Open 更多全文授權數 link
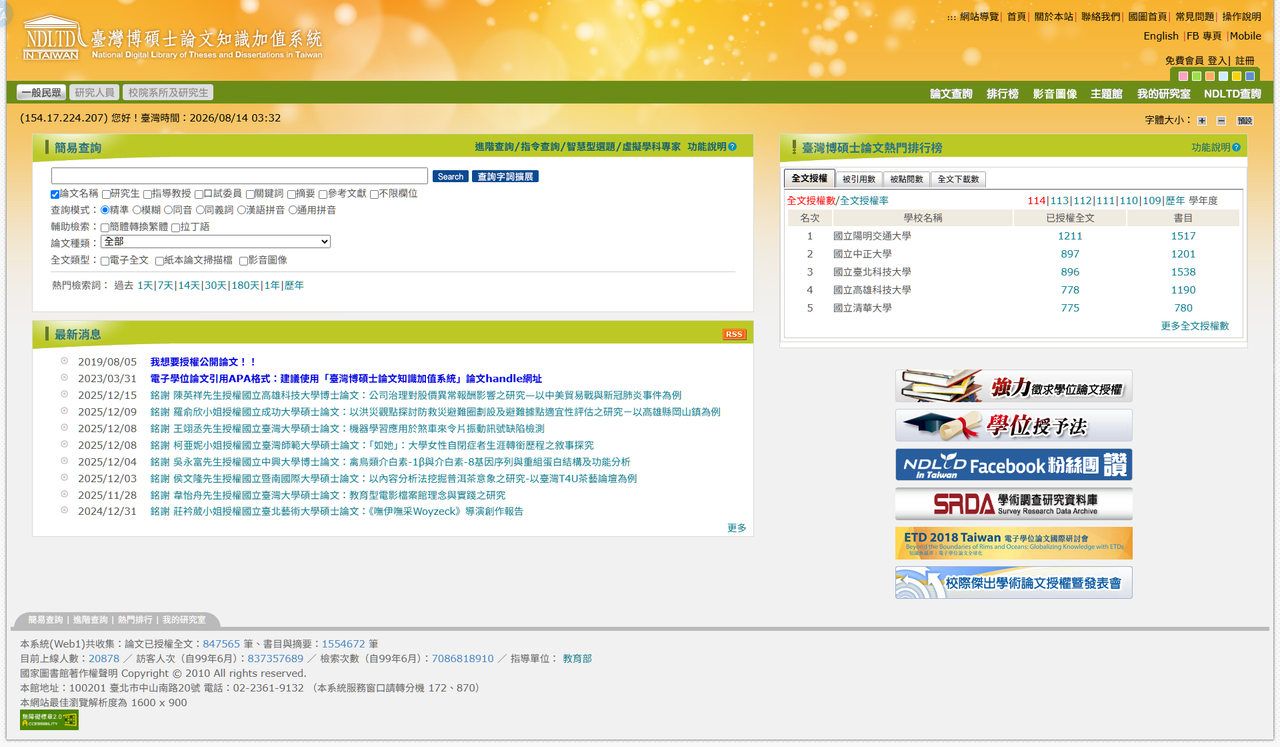 pos(1195,326)
